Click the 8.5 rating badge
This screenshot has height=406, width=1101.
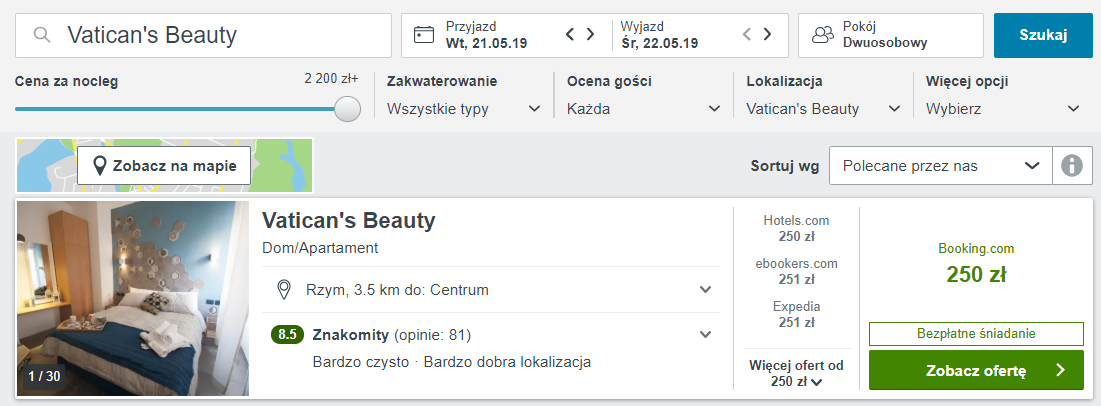[287, 335]
